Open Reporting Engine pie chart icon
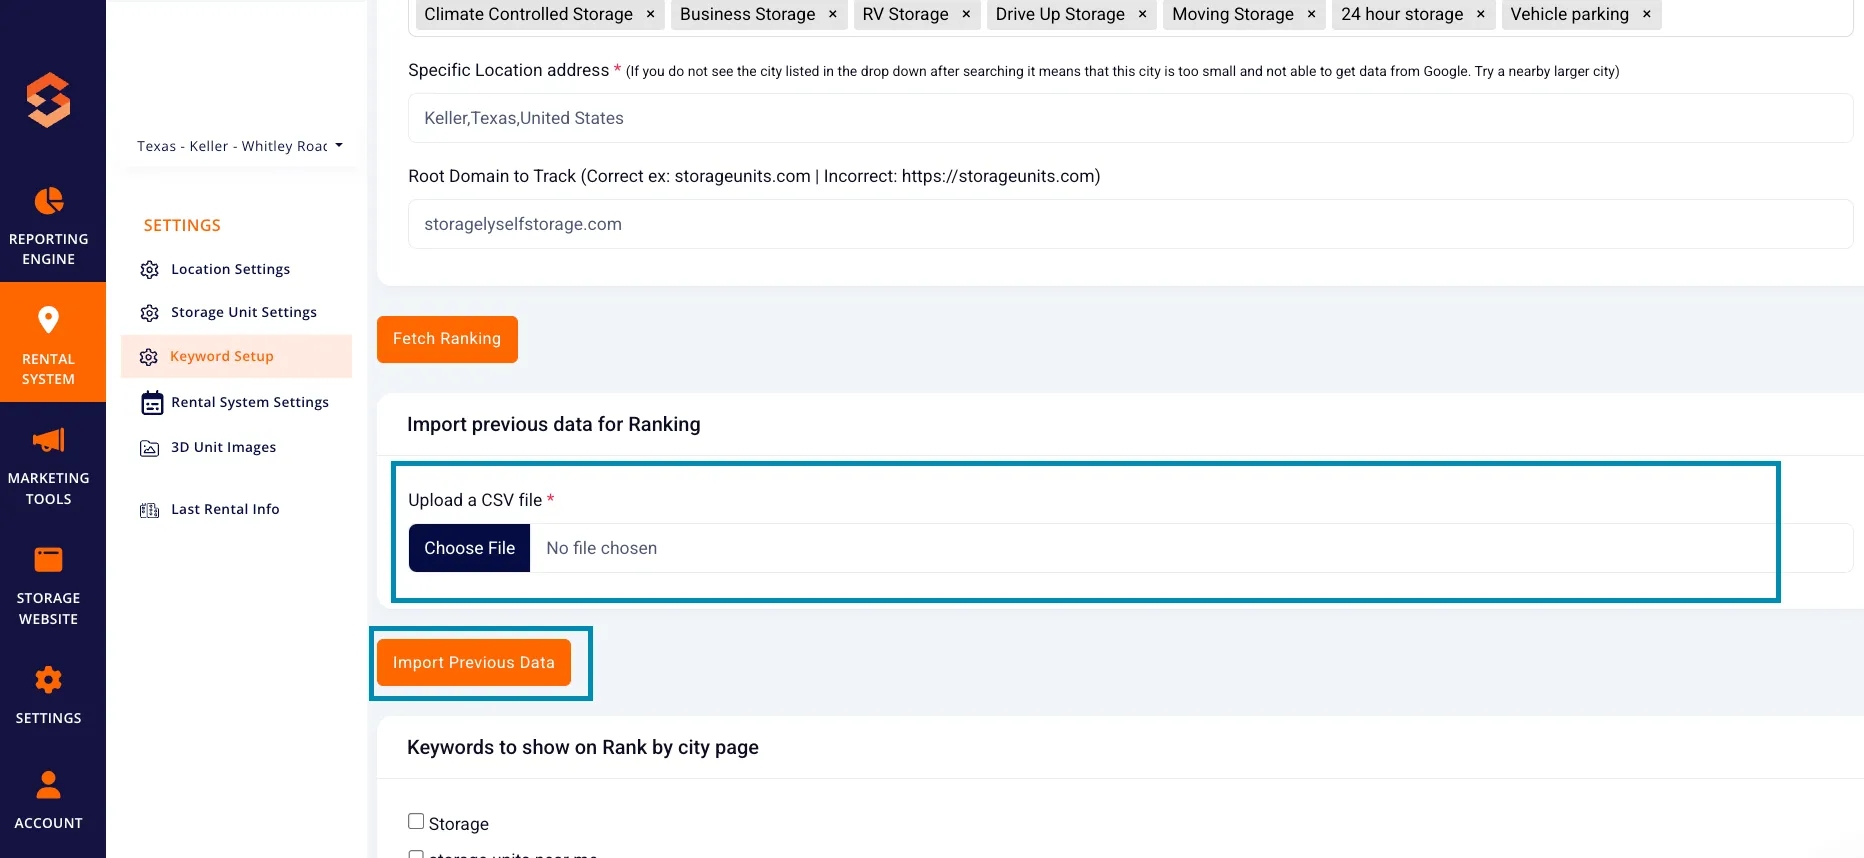This screenshot has height=858, width=1864. [x=48, y=201]
